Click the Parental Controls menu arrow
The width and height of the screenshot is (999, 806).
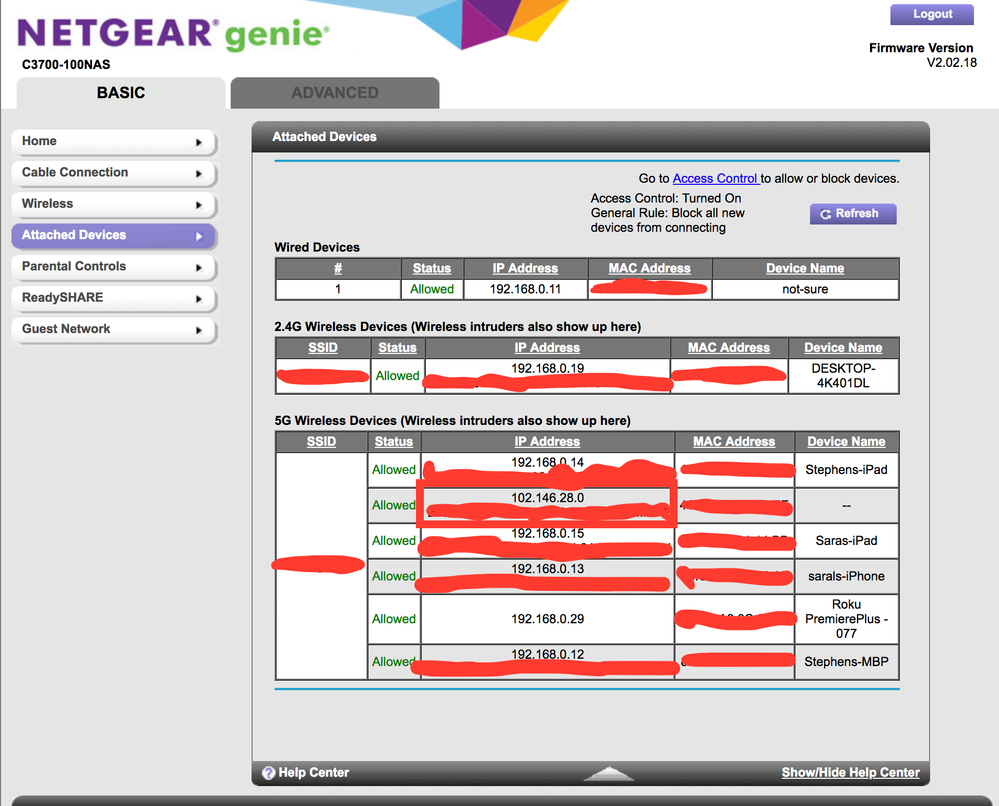199,268
